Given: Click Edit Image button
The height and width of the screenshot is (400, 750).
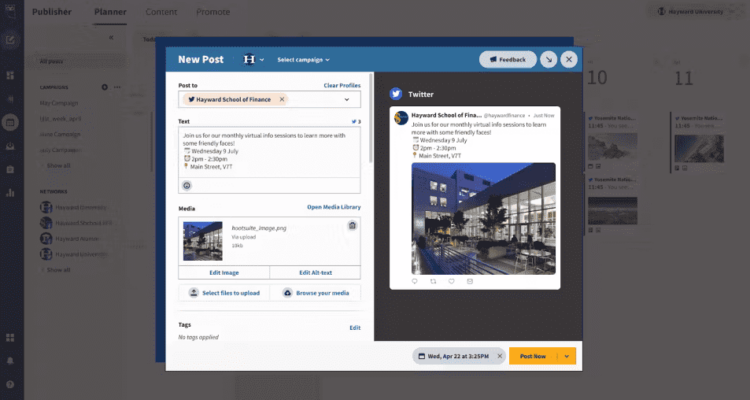Looking at the screenshot, I should 224,272.
